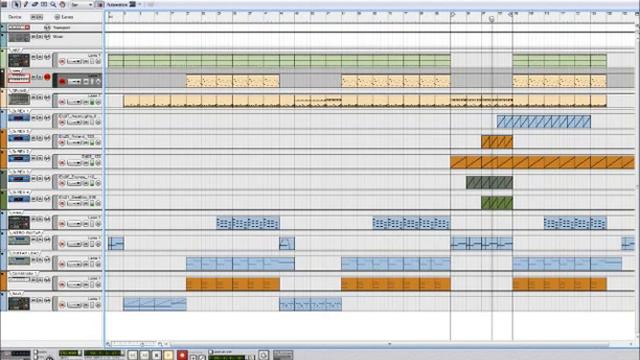The height and width of the screenshot is (360, 640).
Task: Click automation icon on the bottom track
Action: point(47,300)
